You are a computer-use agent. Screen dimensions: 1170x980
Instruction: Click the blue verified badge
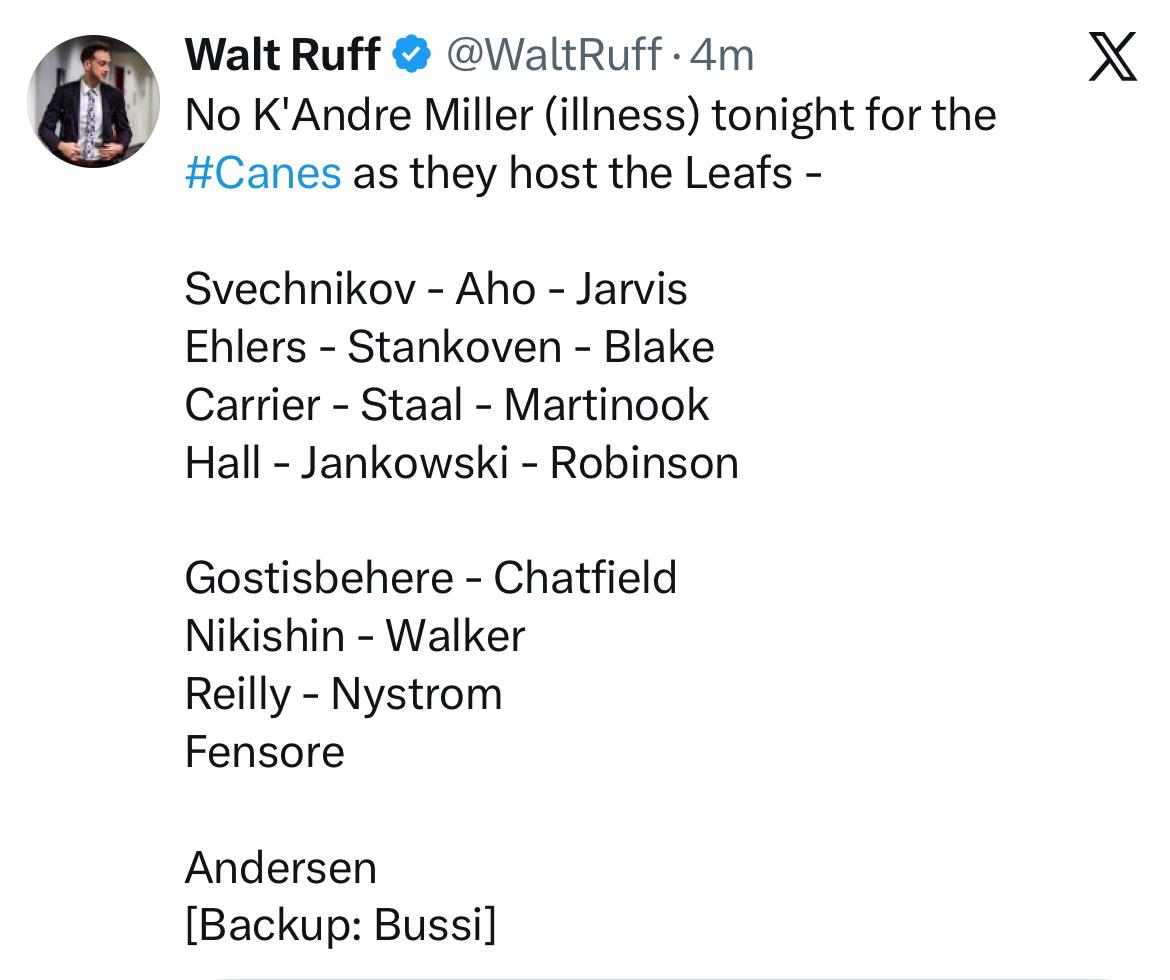tap(411, 54)
